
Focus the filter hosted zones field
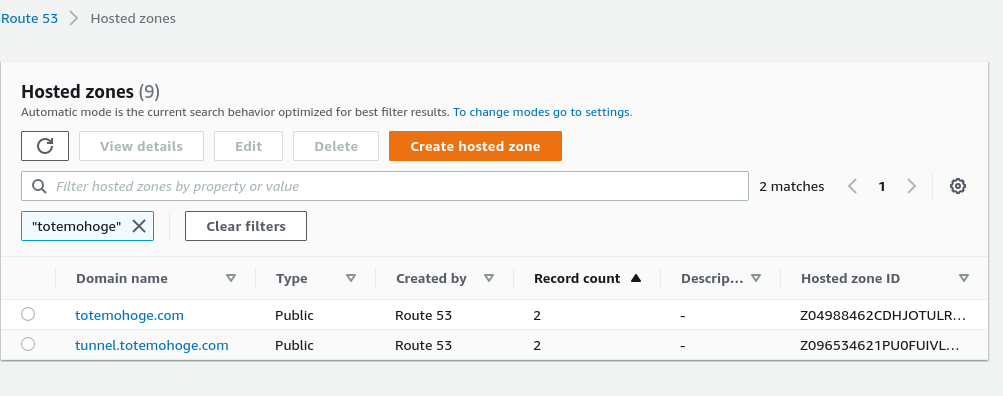pos(384,186)
